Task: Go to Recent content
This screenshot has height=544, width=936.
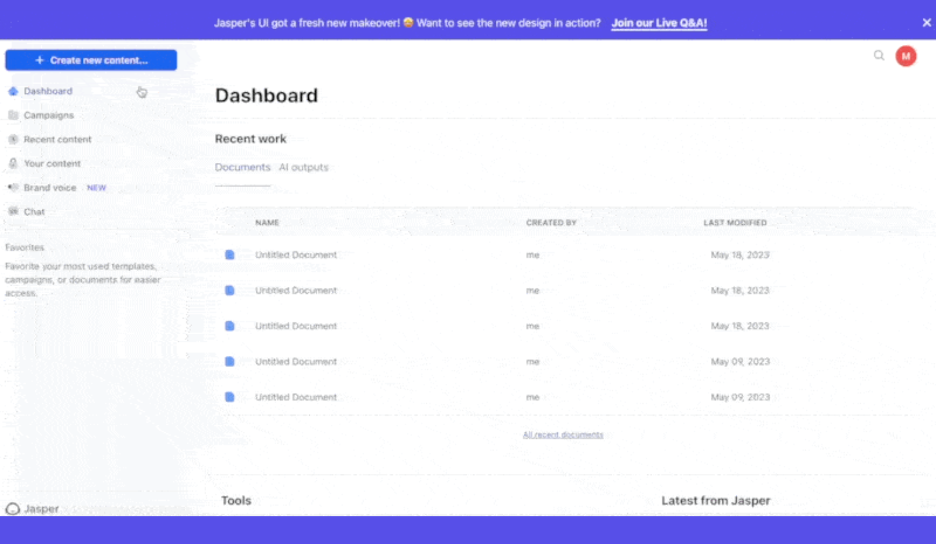Action: pyautogui.click(x=57, y=139)
